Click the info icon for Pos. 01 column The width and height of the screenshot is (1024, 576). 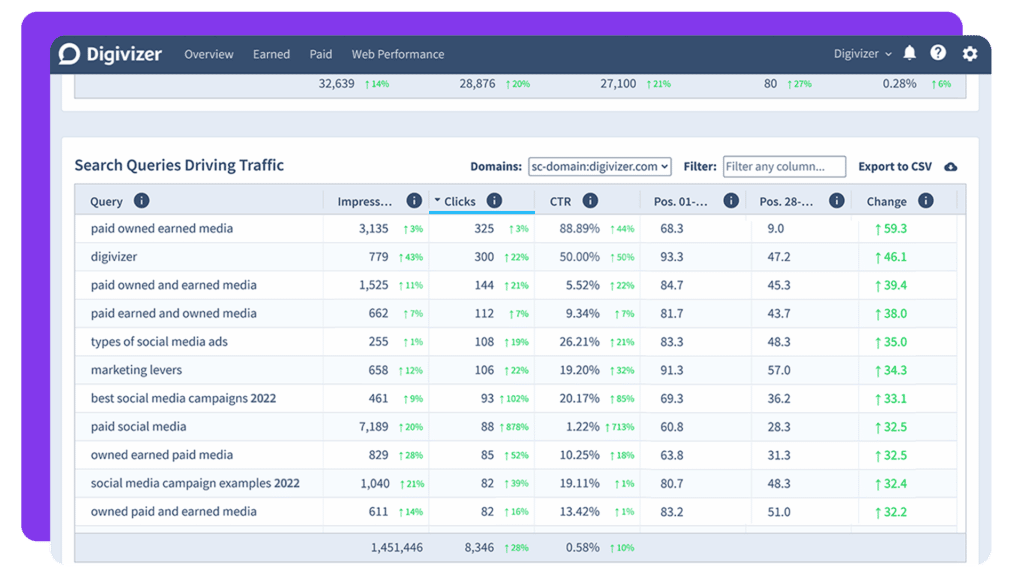pos(731,201)
